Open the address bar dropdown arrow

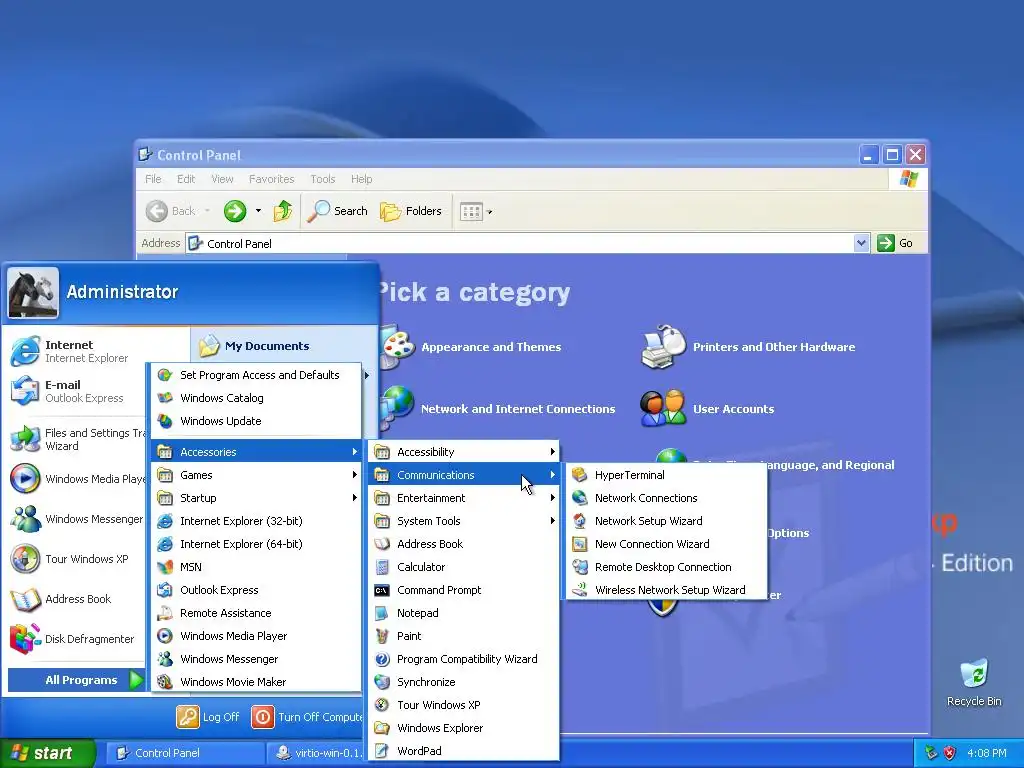point(861,243)
